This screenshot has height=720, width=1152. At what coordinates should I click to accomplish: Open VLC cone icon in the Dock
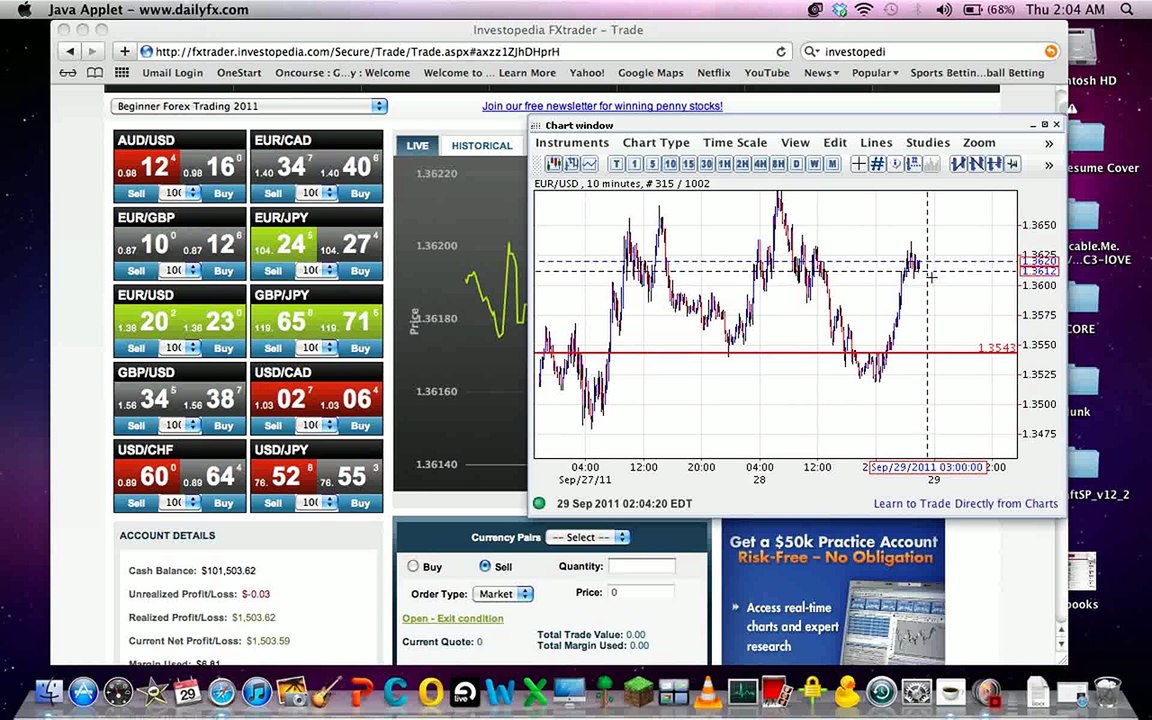tap(707, 692)
